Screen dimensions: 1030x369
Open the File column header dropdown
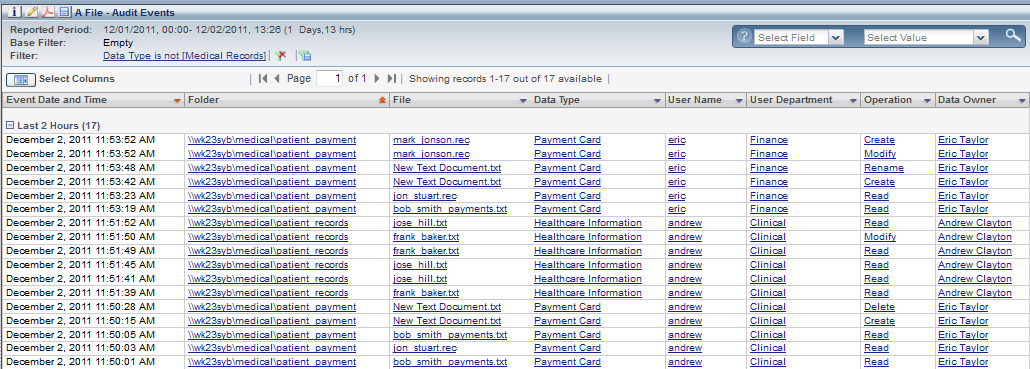[x=523, y=101]
